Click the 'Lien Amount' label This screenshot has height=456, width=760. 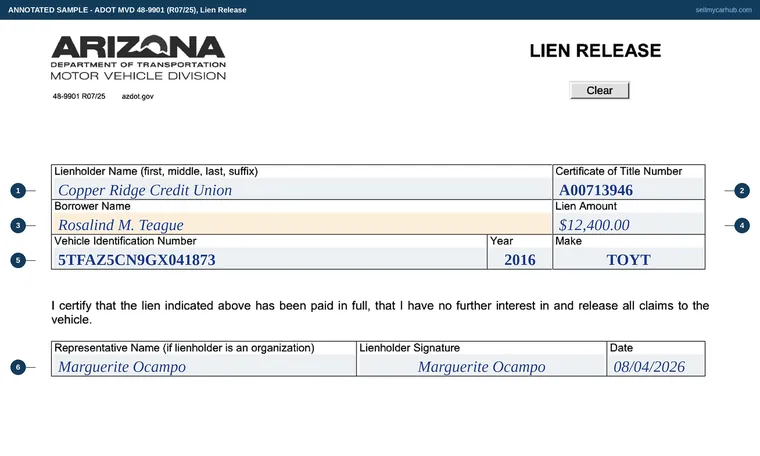(x=586, y=206)
